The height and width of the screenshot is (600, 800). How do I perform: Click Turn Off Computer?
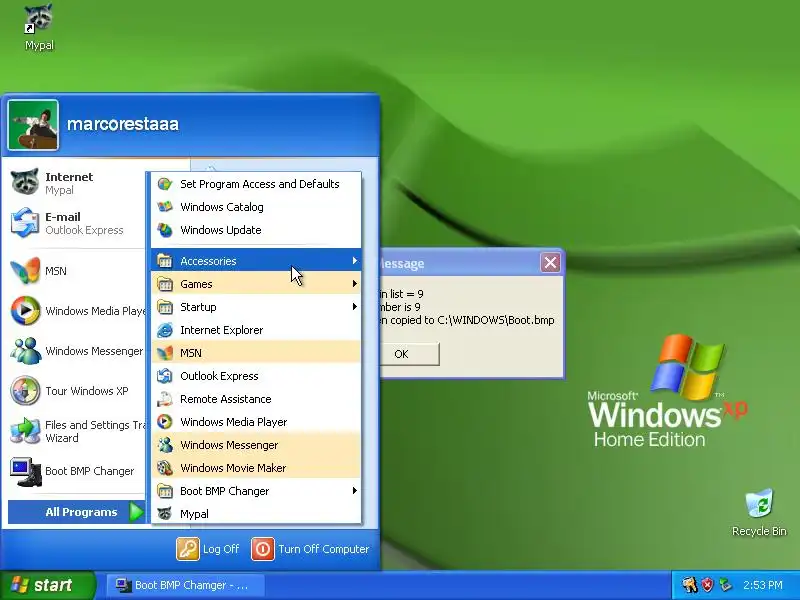pyautogui.click(x=310, y=549)
